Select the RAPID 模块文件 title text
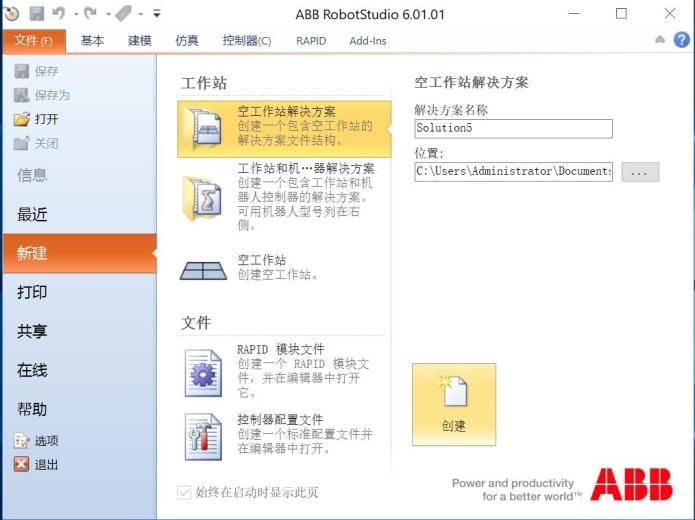Image resolution: width=695 pixels, height=520 pixels. (281, 349)
